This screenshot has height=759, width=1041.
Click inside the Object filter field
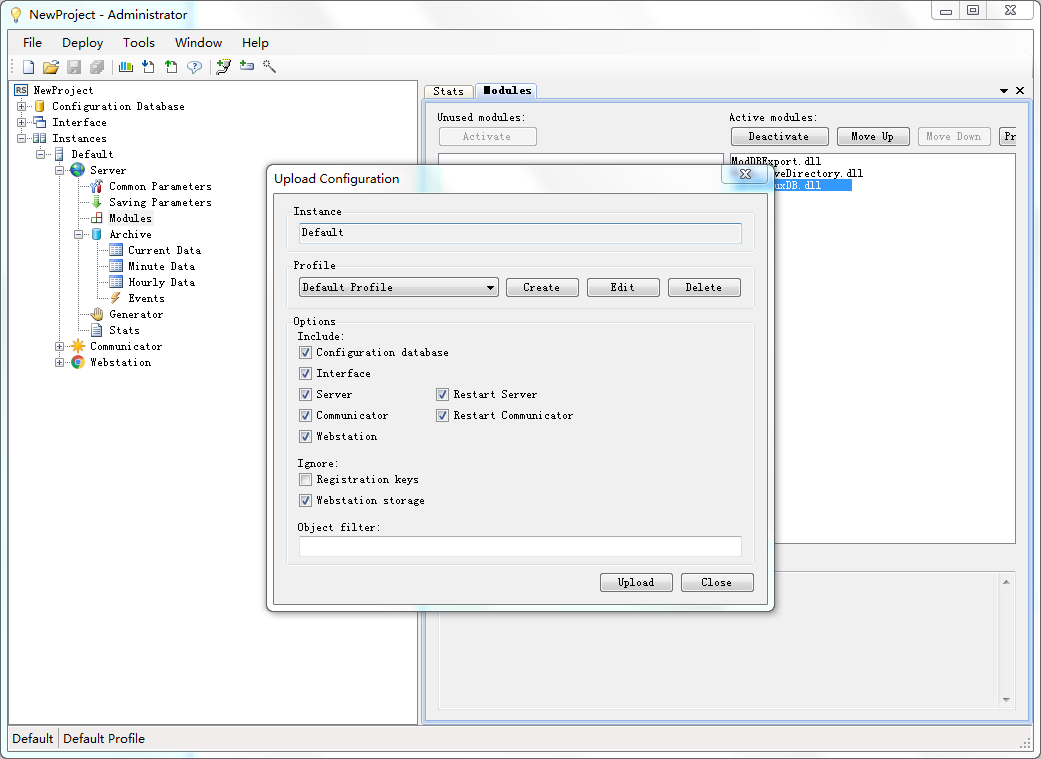tap(519, 546)
